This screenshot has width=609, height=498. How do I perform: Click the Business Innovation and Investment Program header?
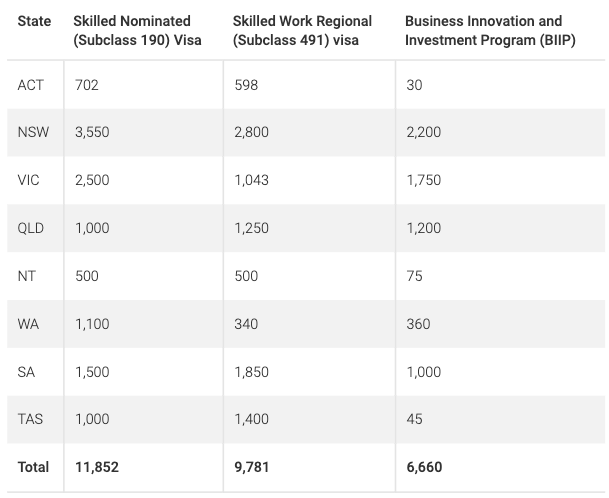tap(490, 30)
